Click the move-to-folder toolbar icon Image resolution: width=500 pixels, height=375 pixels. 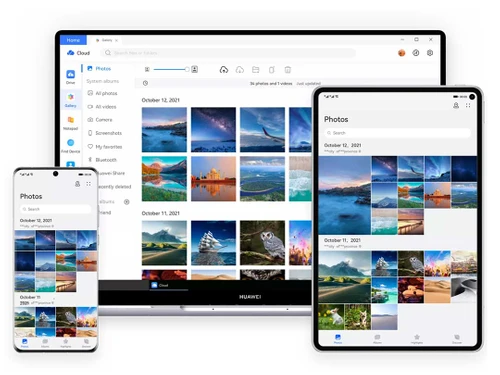coord(256,70)
